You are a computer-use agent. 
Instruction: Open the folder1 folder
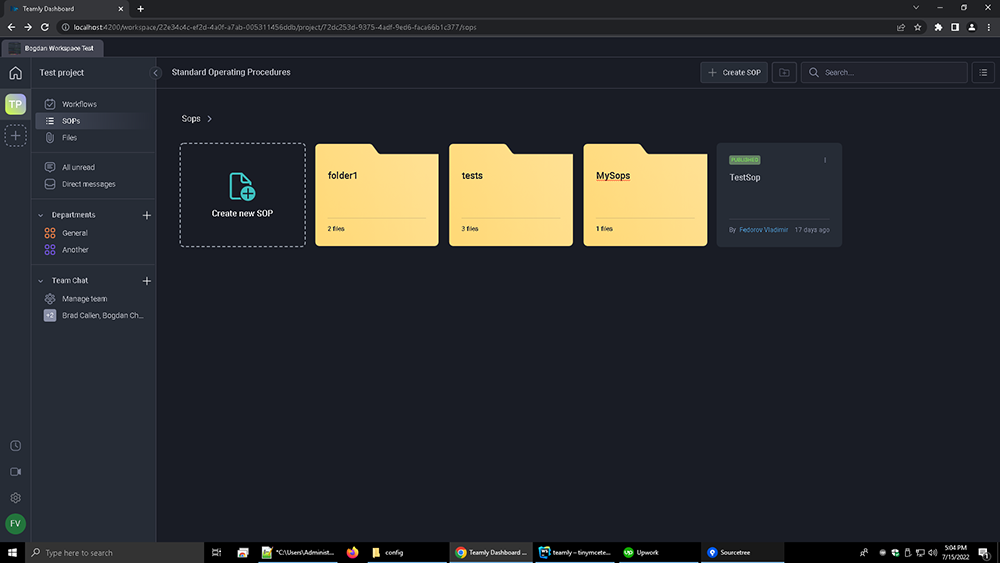click(x=377, y=194)
